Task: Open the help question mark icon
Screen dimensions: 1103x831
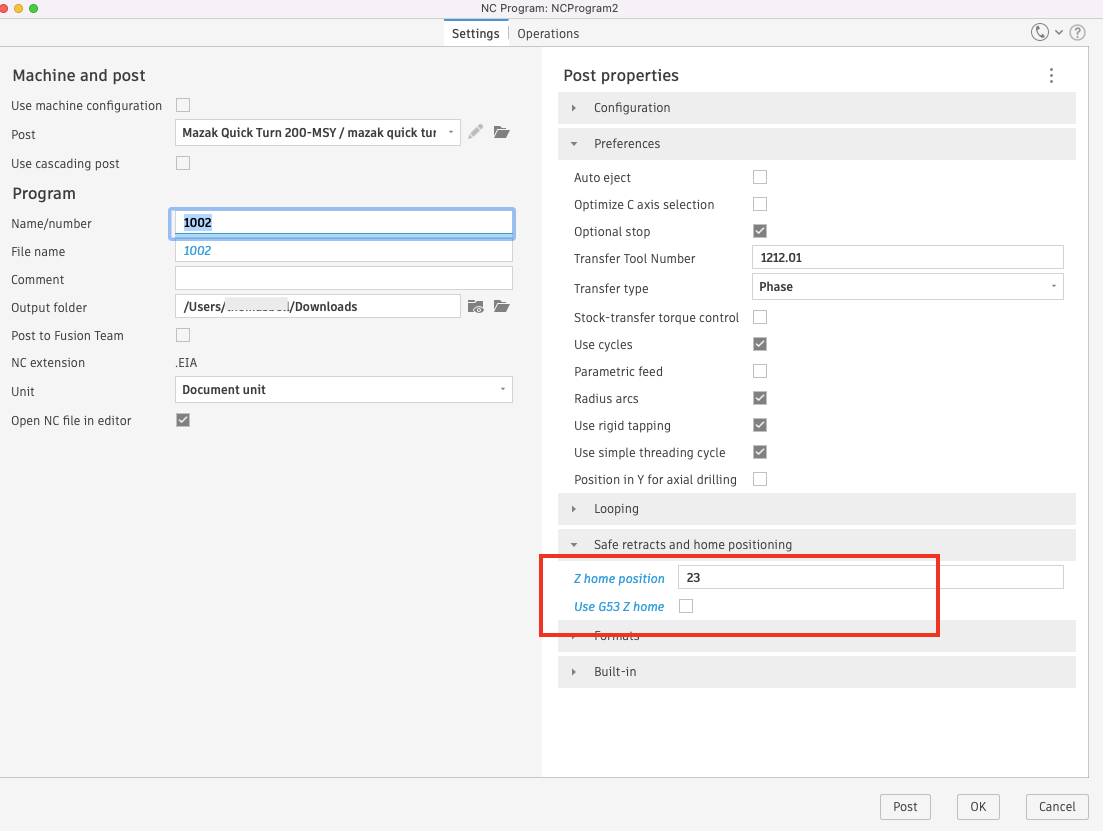Action: 1077,32
